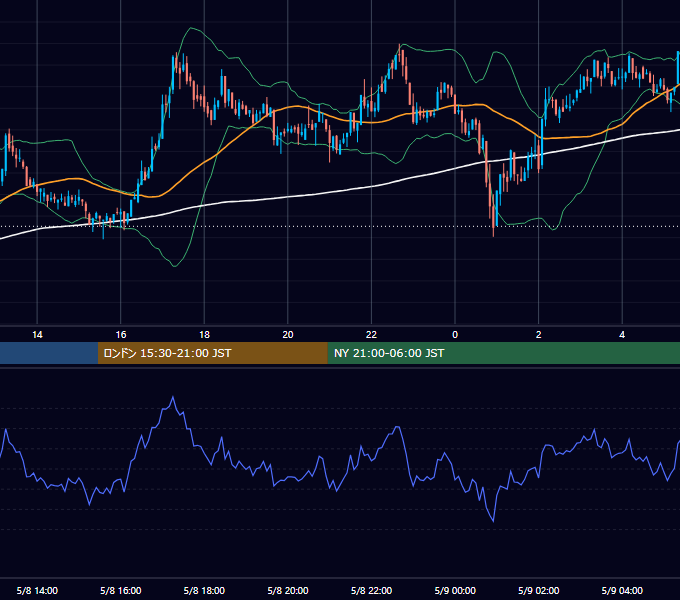Click the 5/9 00:00 date label

(x=455, y=591)
